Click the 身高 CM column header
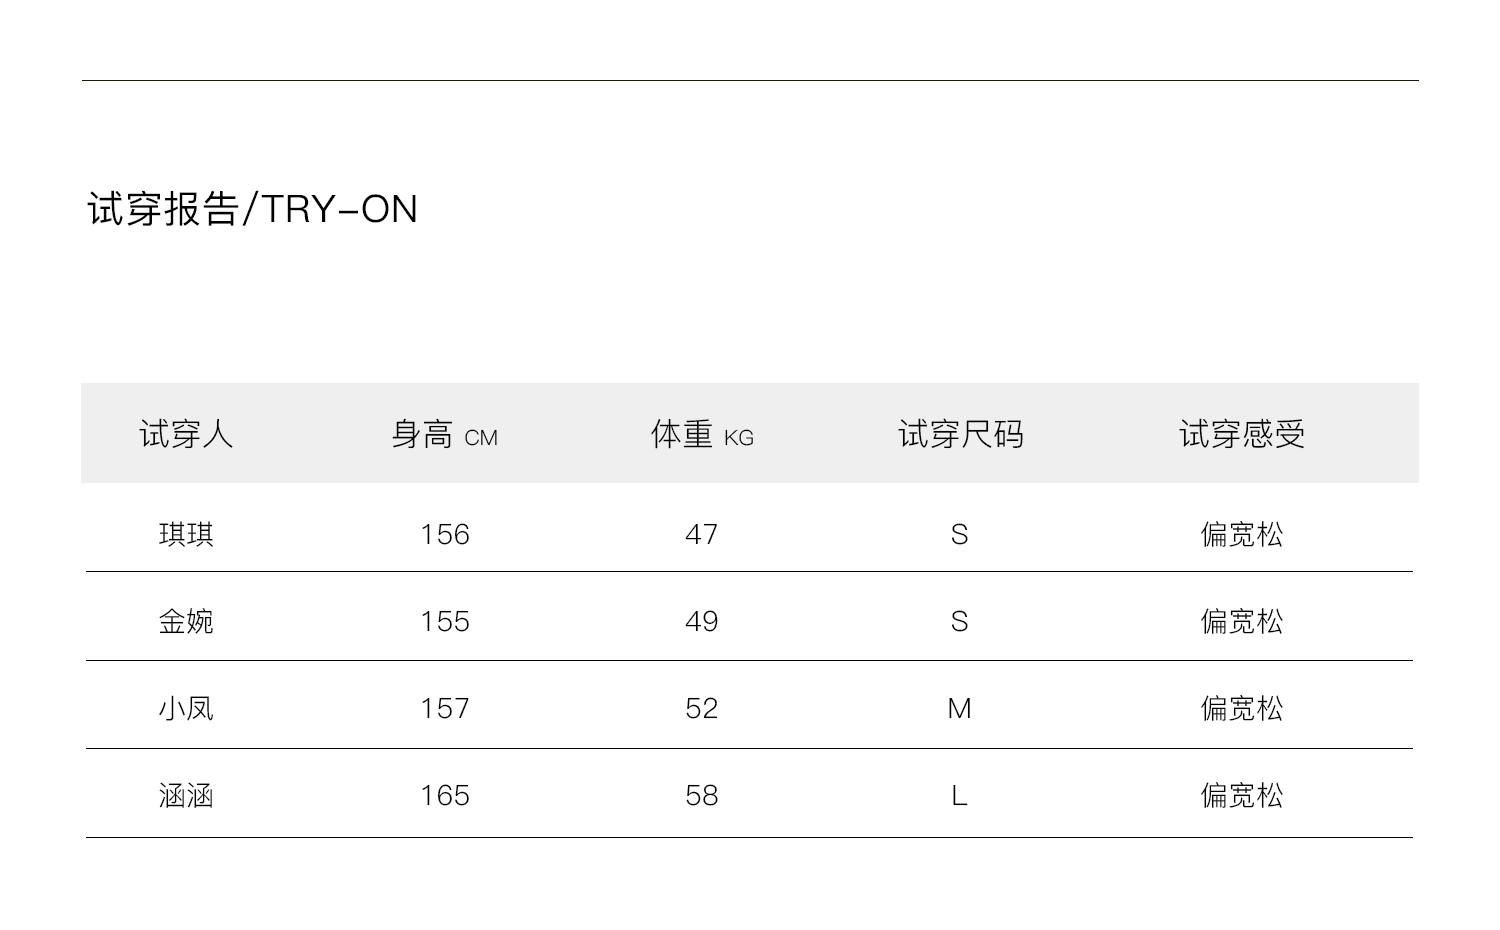Screen dimensions: 1500x930 (x=444, y=435)
